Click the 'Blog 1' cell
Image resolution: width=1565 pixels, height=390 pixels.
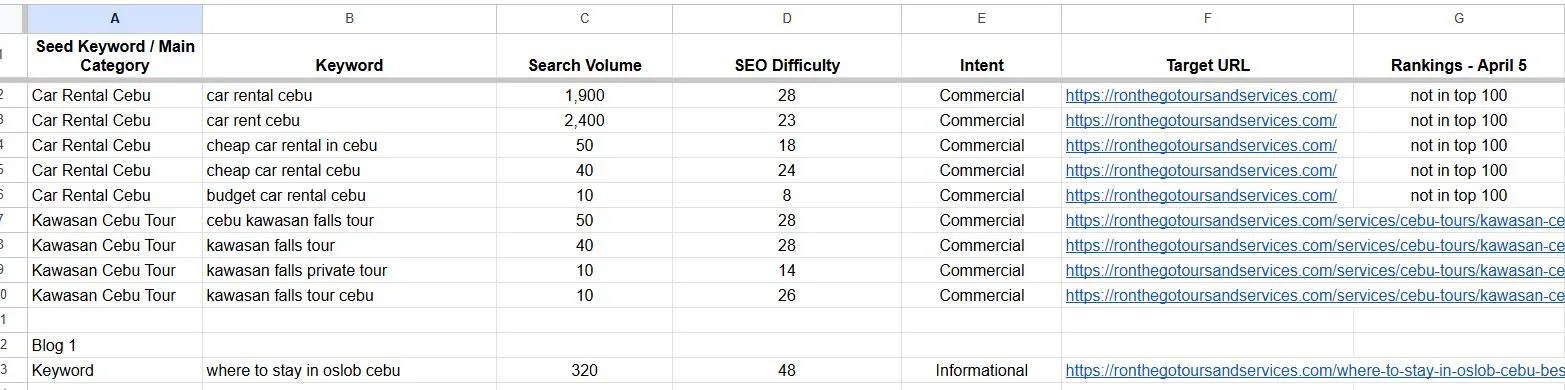point(115,346)
